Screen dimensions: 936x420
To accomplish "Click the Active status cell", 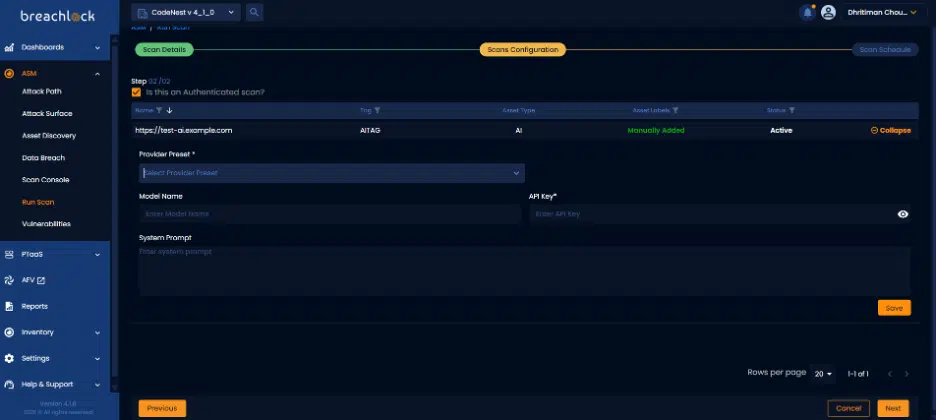I will [781, 131].
